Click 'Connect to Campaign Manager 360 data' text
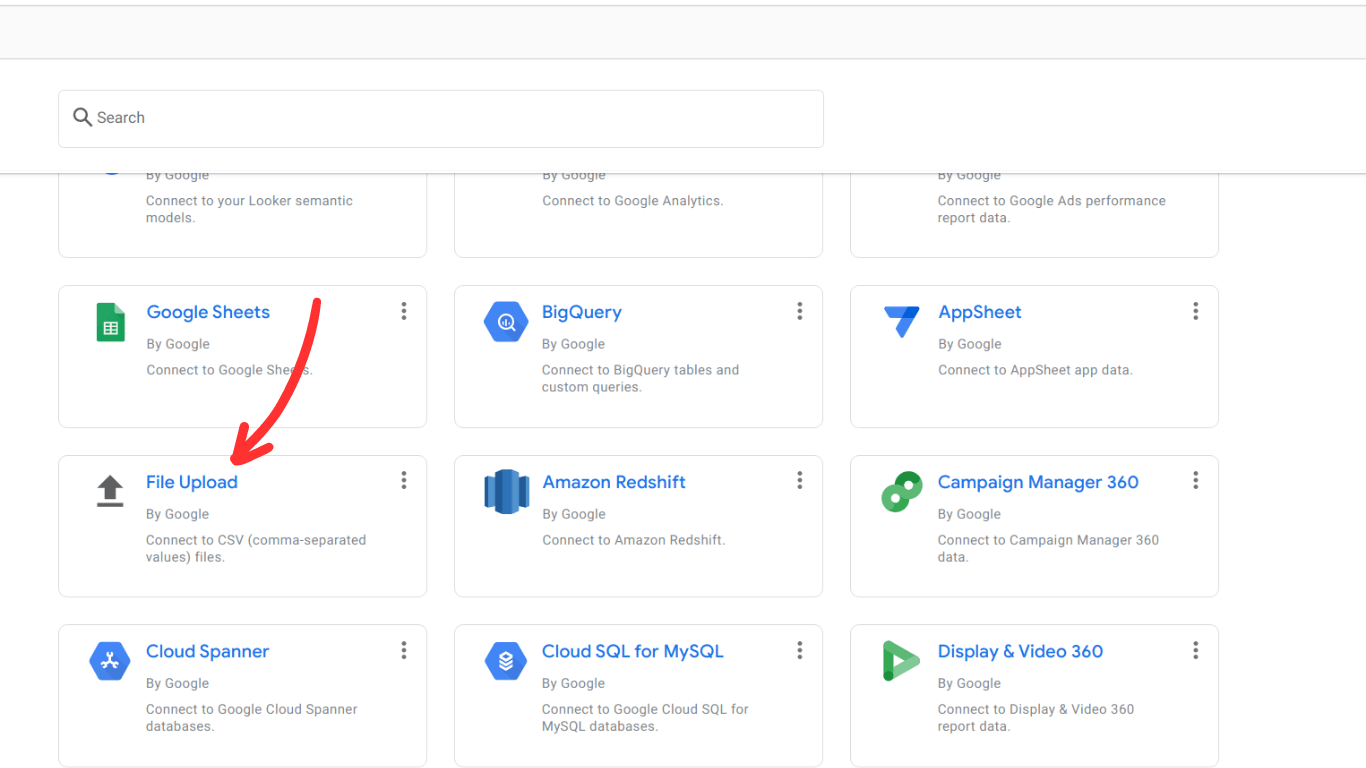 [x=1048, y=549]
